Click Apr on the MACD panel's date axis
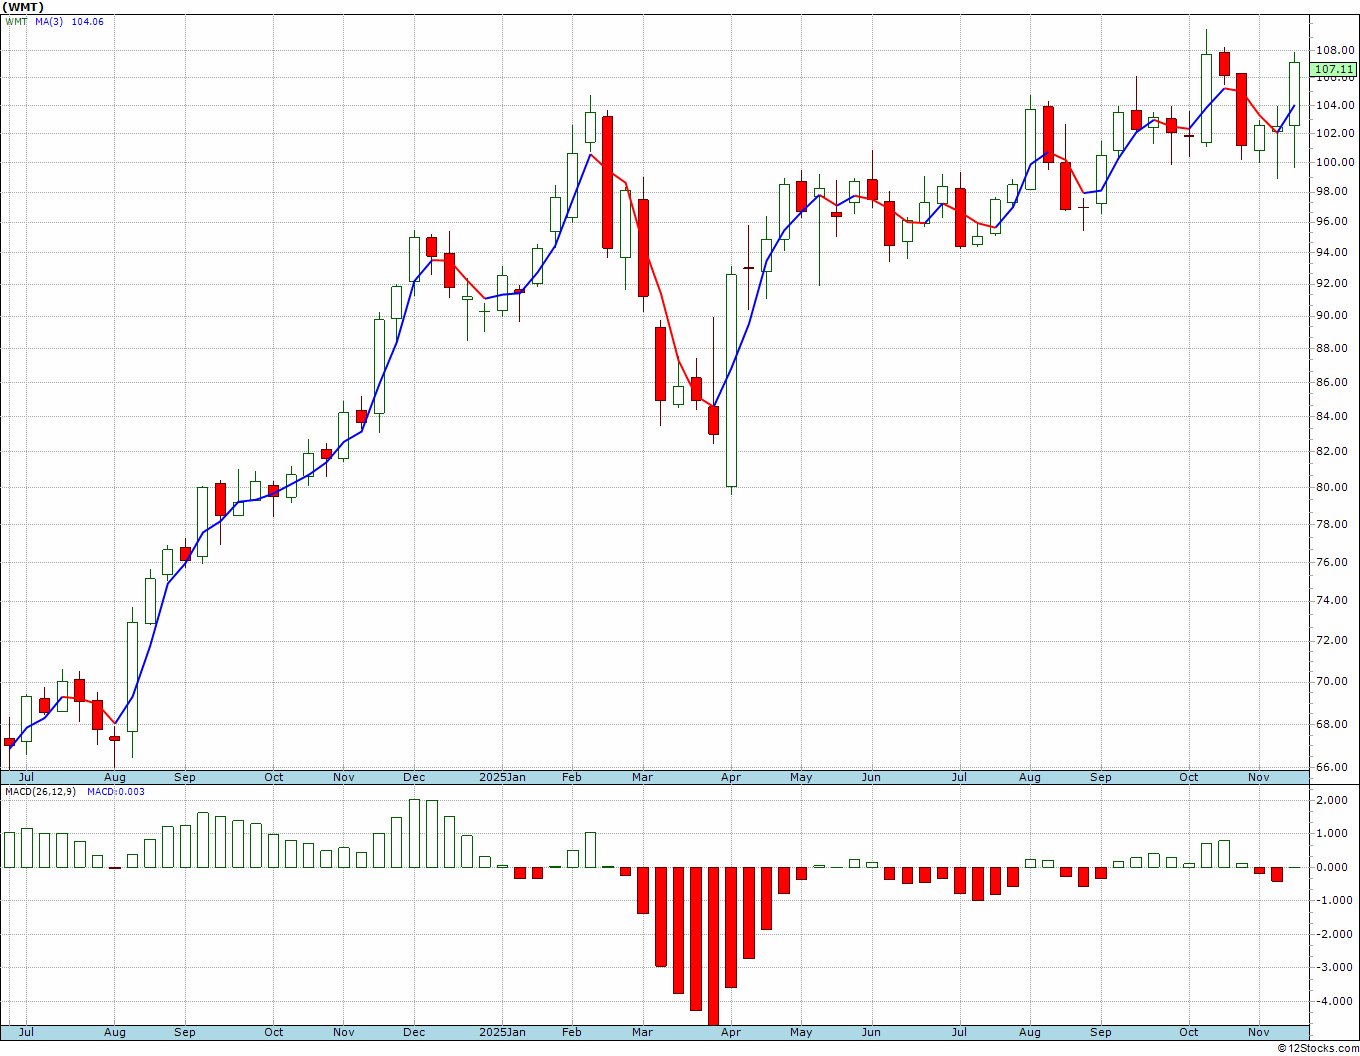Image resolution: width=1360 pixels, height=1056 pixels. [x=731, y=1032]
